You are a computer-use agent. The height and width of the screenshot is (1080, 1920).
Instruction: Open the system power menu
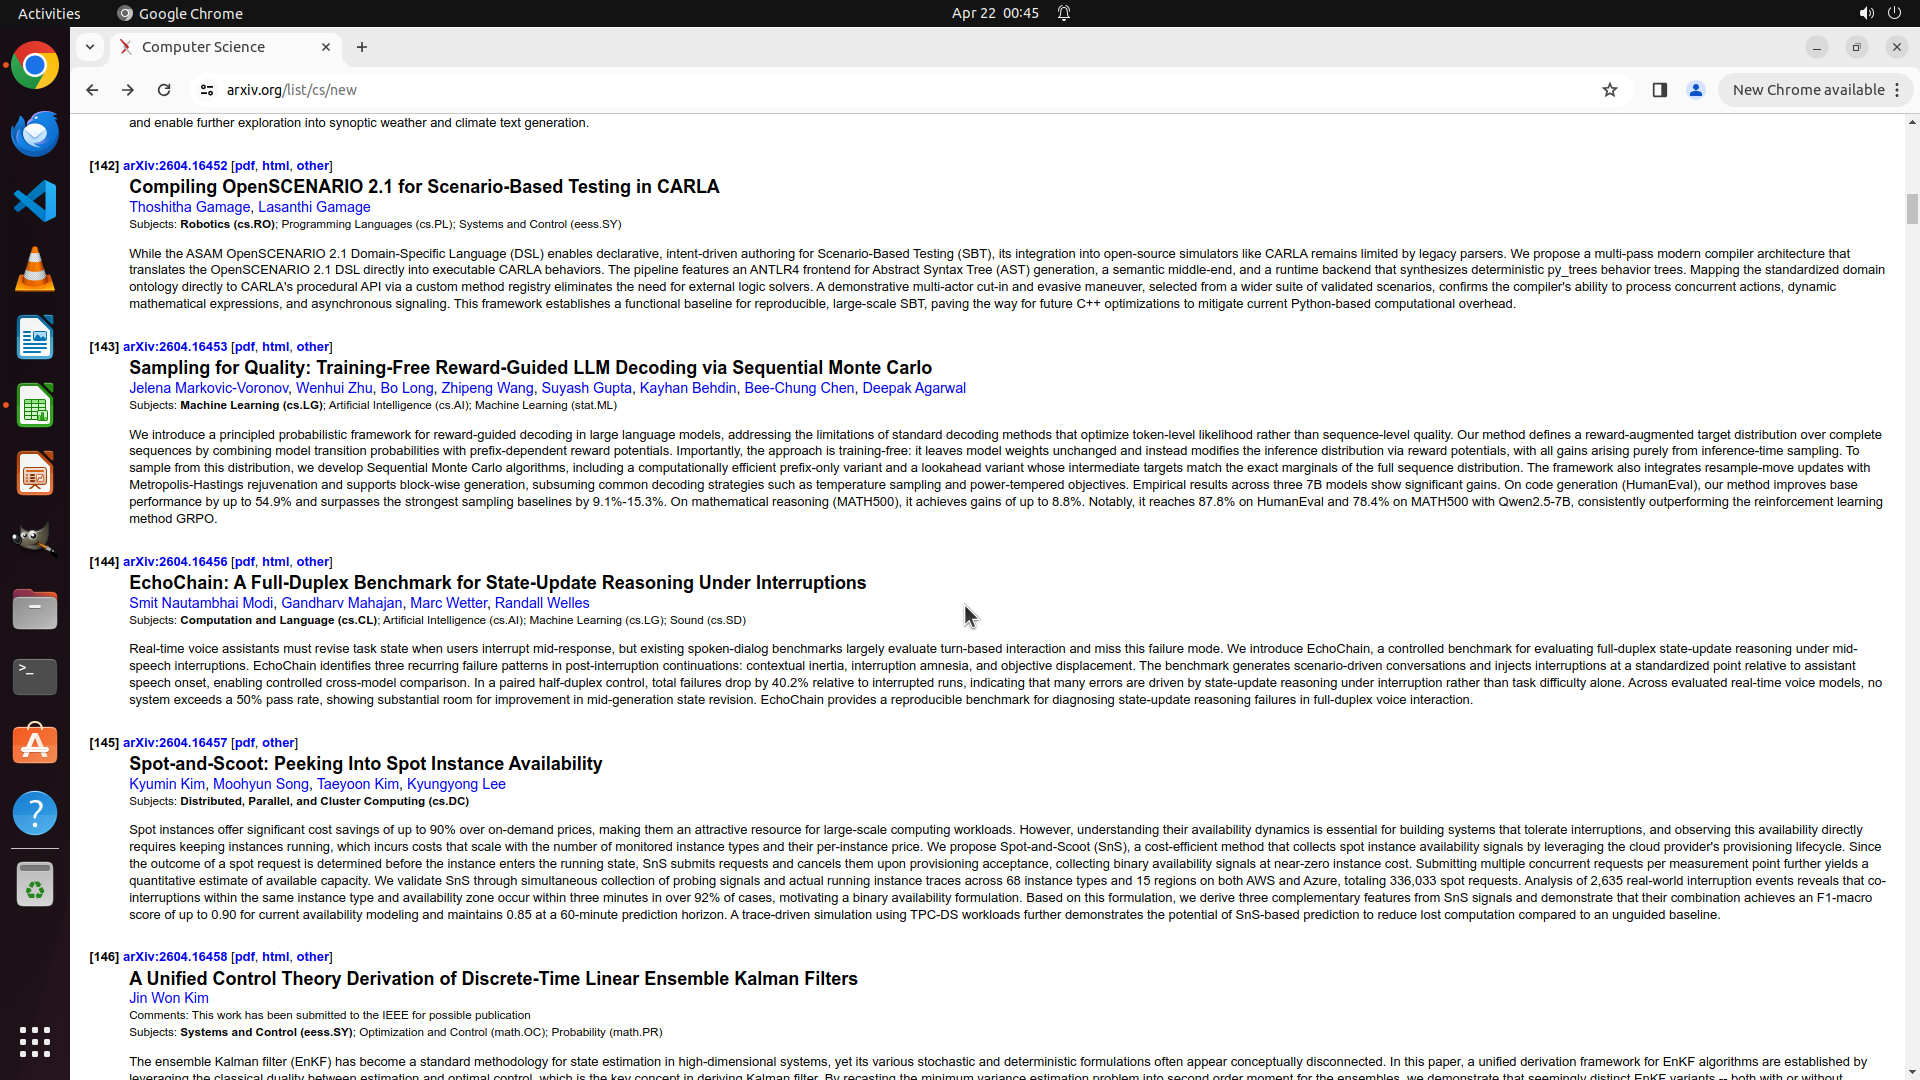point(1894,13)
